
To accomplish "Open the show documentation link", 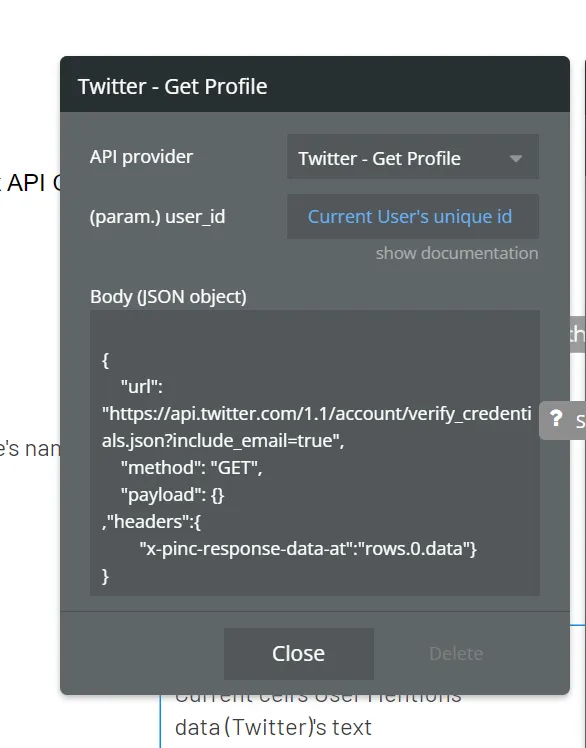I will pyautogui.click(x=457, y=253).
